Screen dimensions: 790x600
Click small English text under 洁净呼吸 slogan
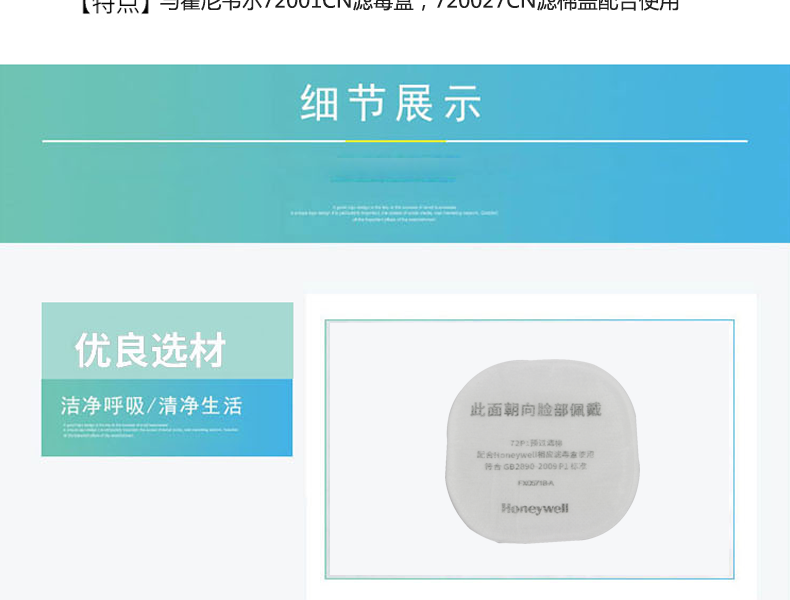click(151, 431)
